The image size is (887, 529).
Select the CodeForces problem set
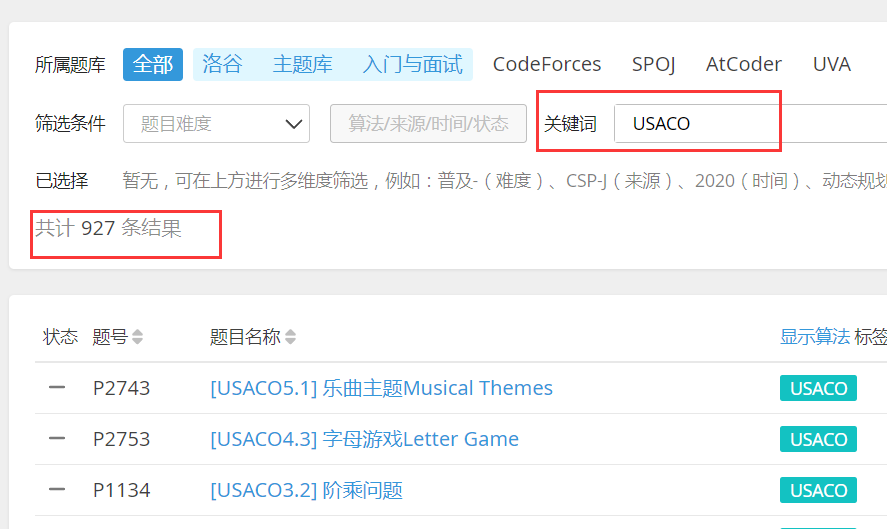(x=547, y=64)
